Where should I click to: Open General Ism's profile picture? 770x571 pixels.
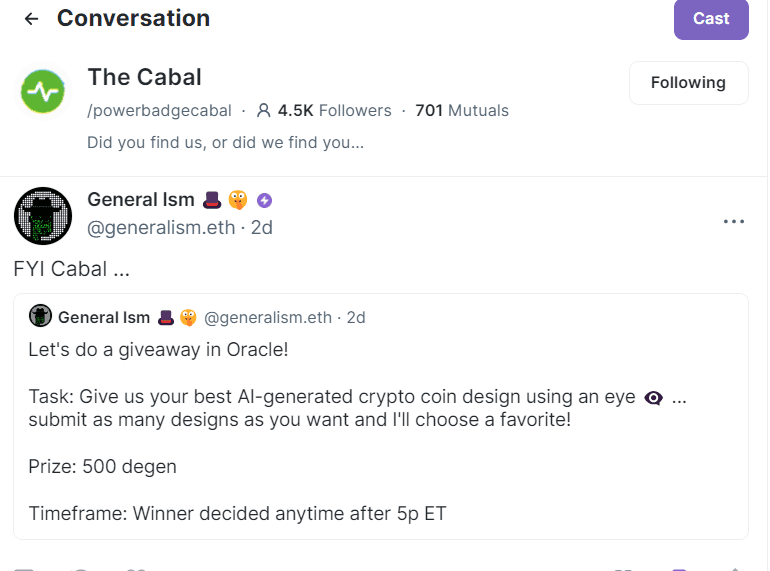[43, 216]
